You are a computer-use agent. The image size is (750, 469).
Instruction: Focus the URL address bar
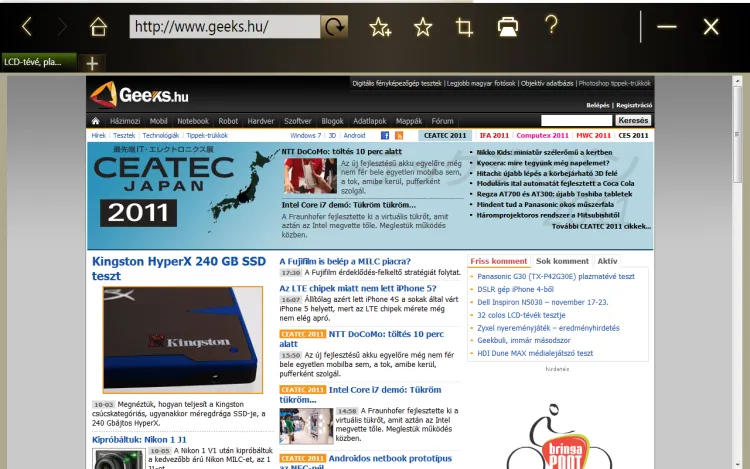[x=224, y=27]
